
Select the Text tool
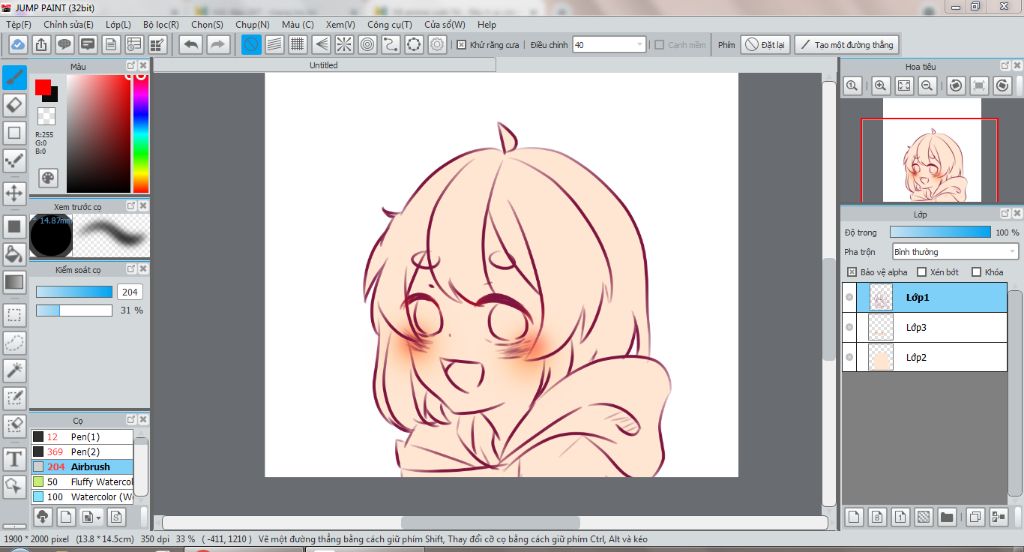tap(14, 459)
